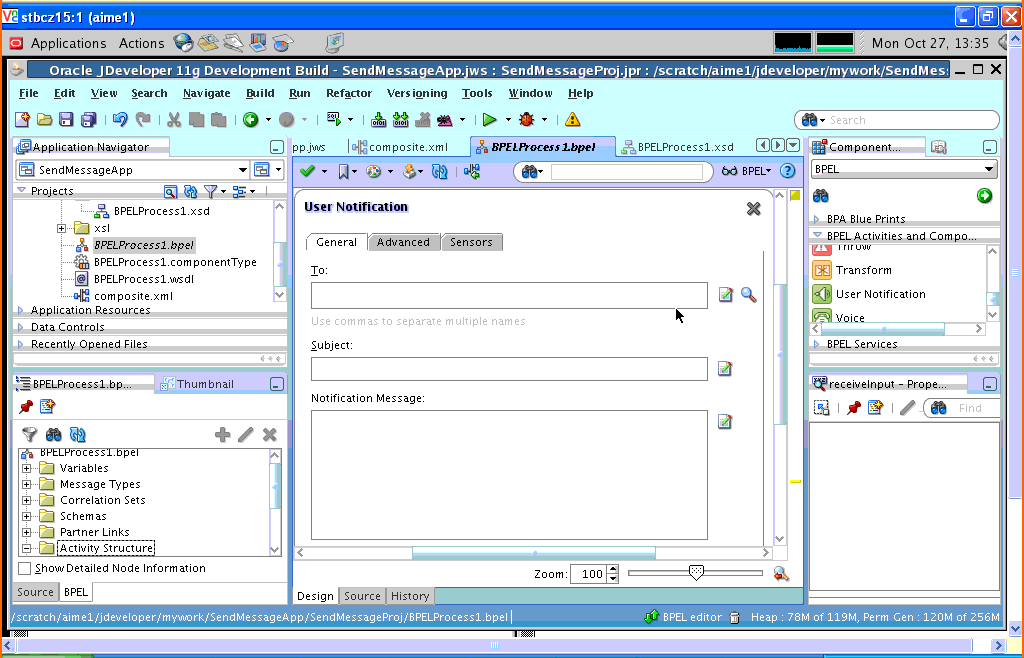The image size is (1024, 658).
Task: Click the delete X icon in structure panel
Action: tap(269, 435)
